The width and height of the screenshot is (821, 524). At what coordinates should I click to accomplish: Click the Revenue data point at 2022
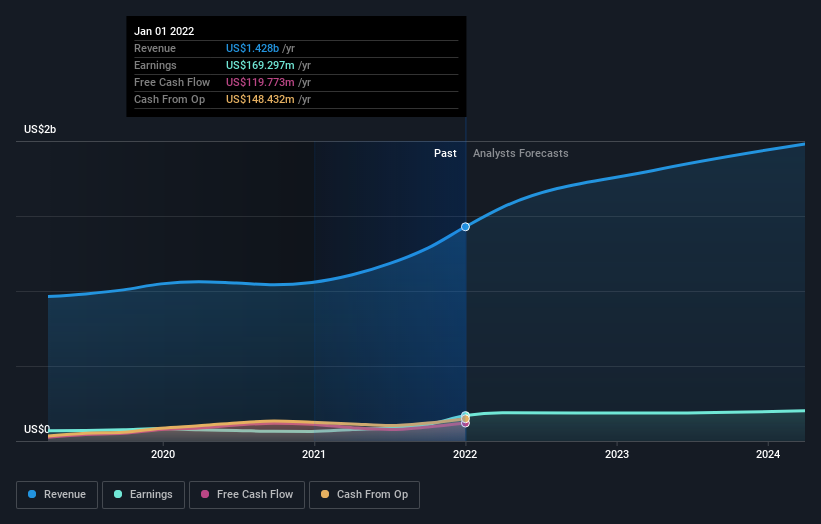465,227
